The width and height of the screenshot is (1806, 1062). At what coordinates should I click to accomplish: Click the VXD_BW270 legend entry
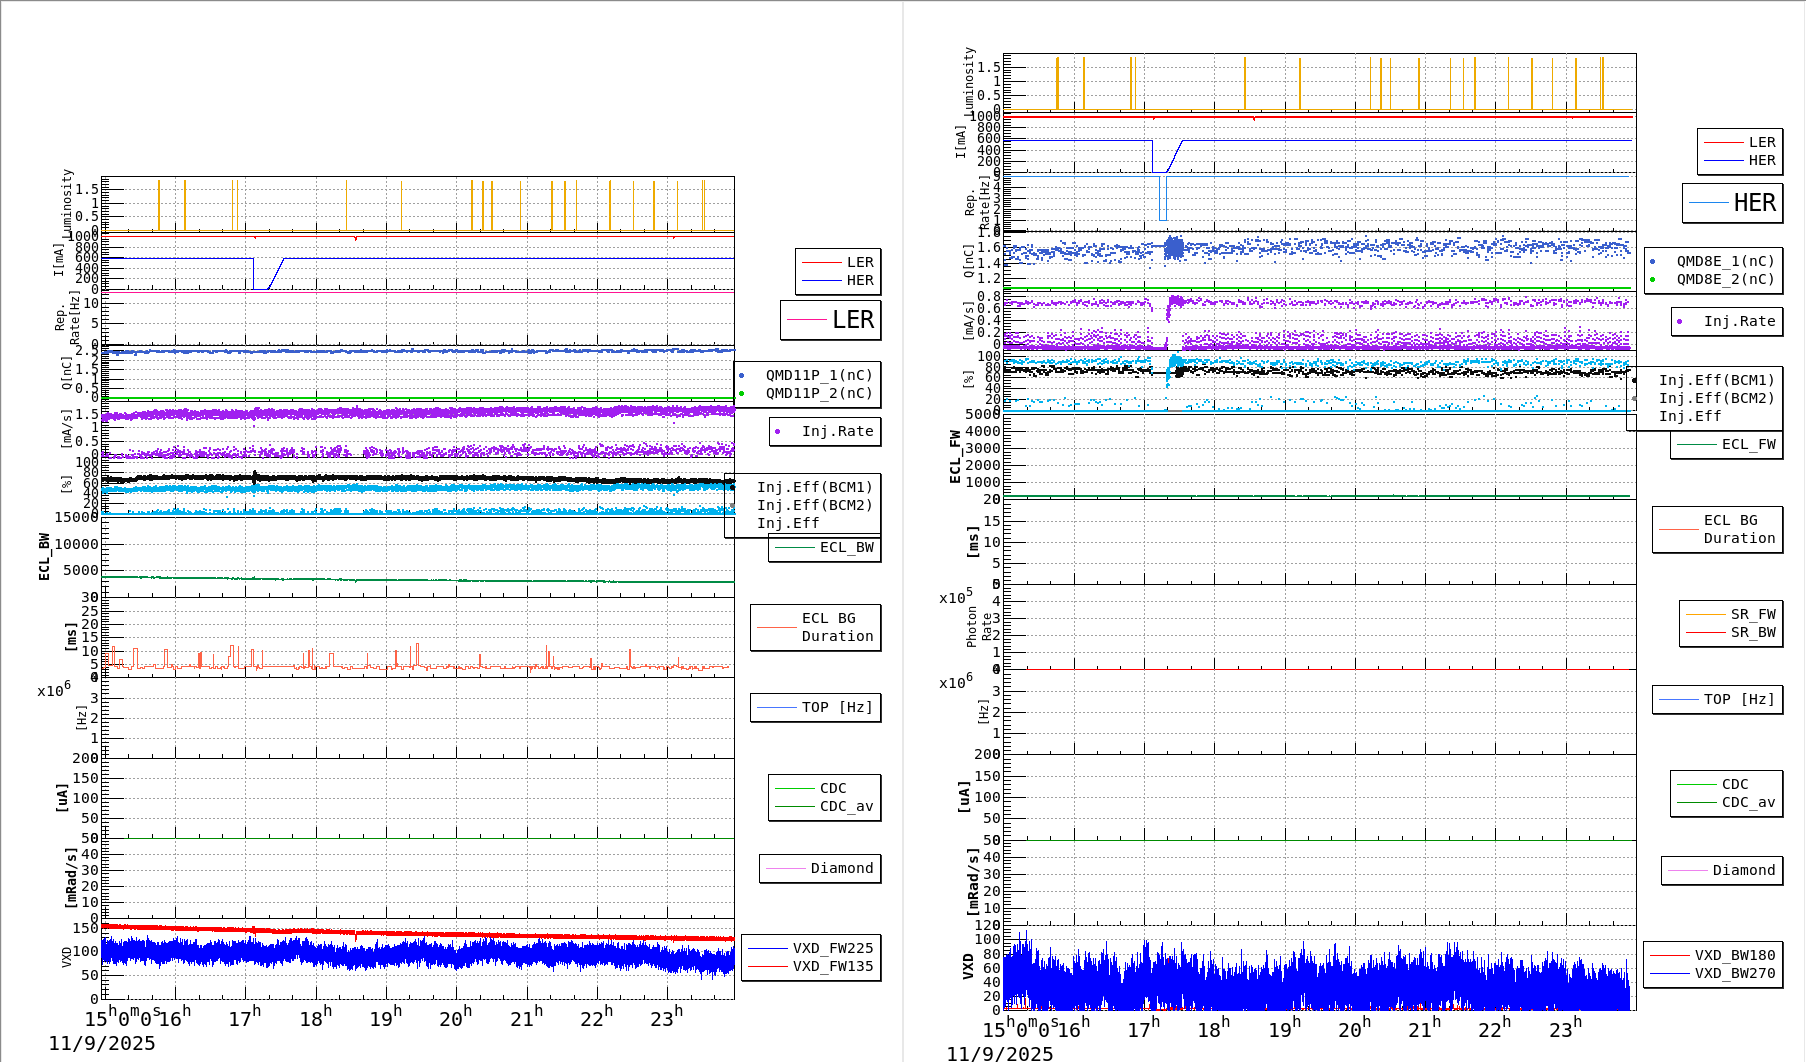click(1734, 973)
